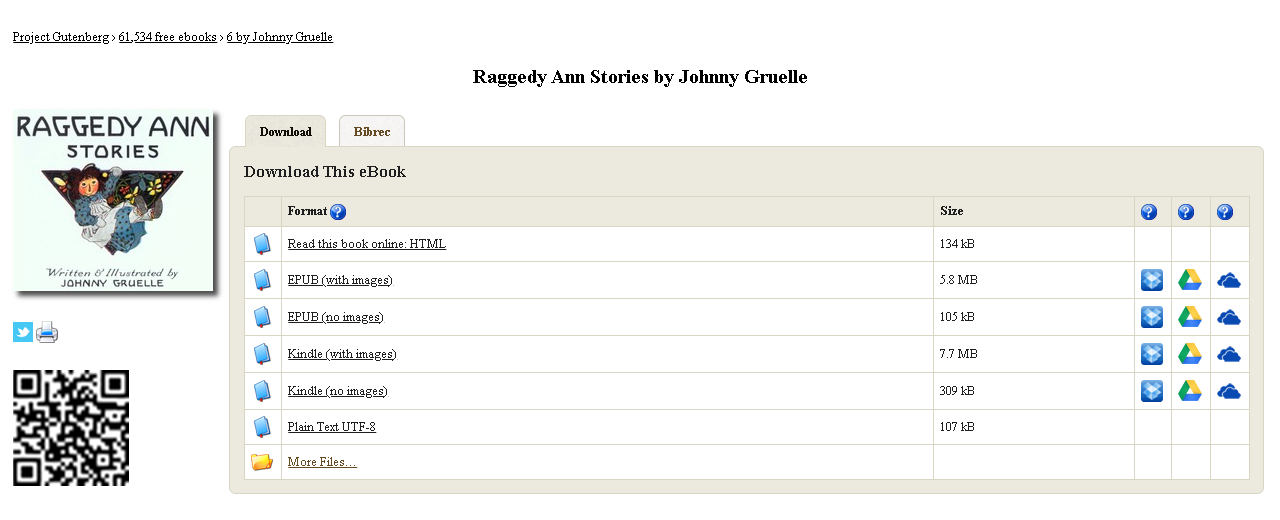
Task: Click the QR code image
Action: 71,428
